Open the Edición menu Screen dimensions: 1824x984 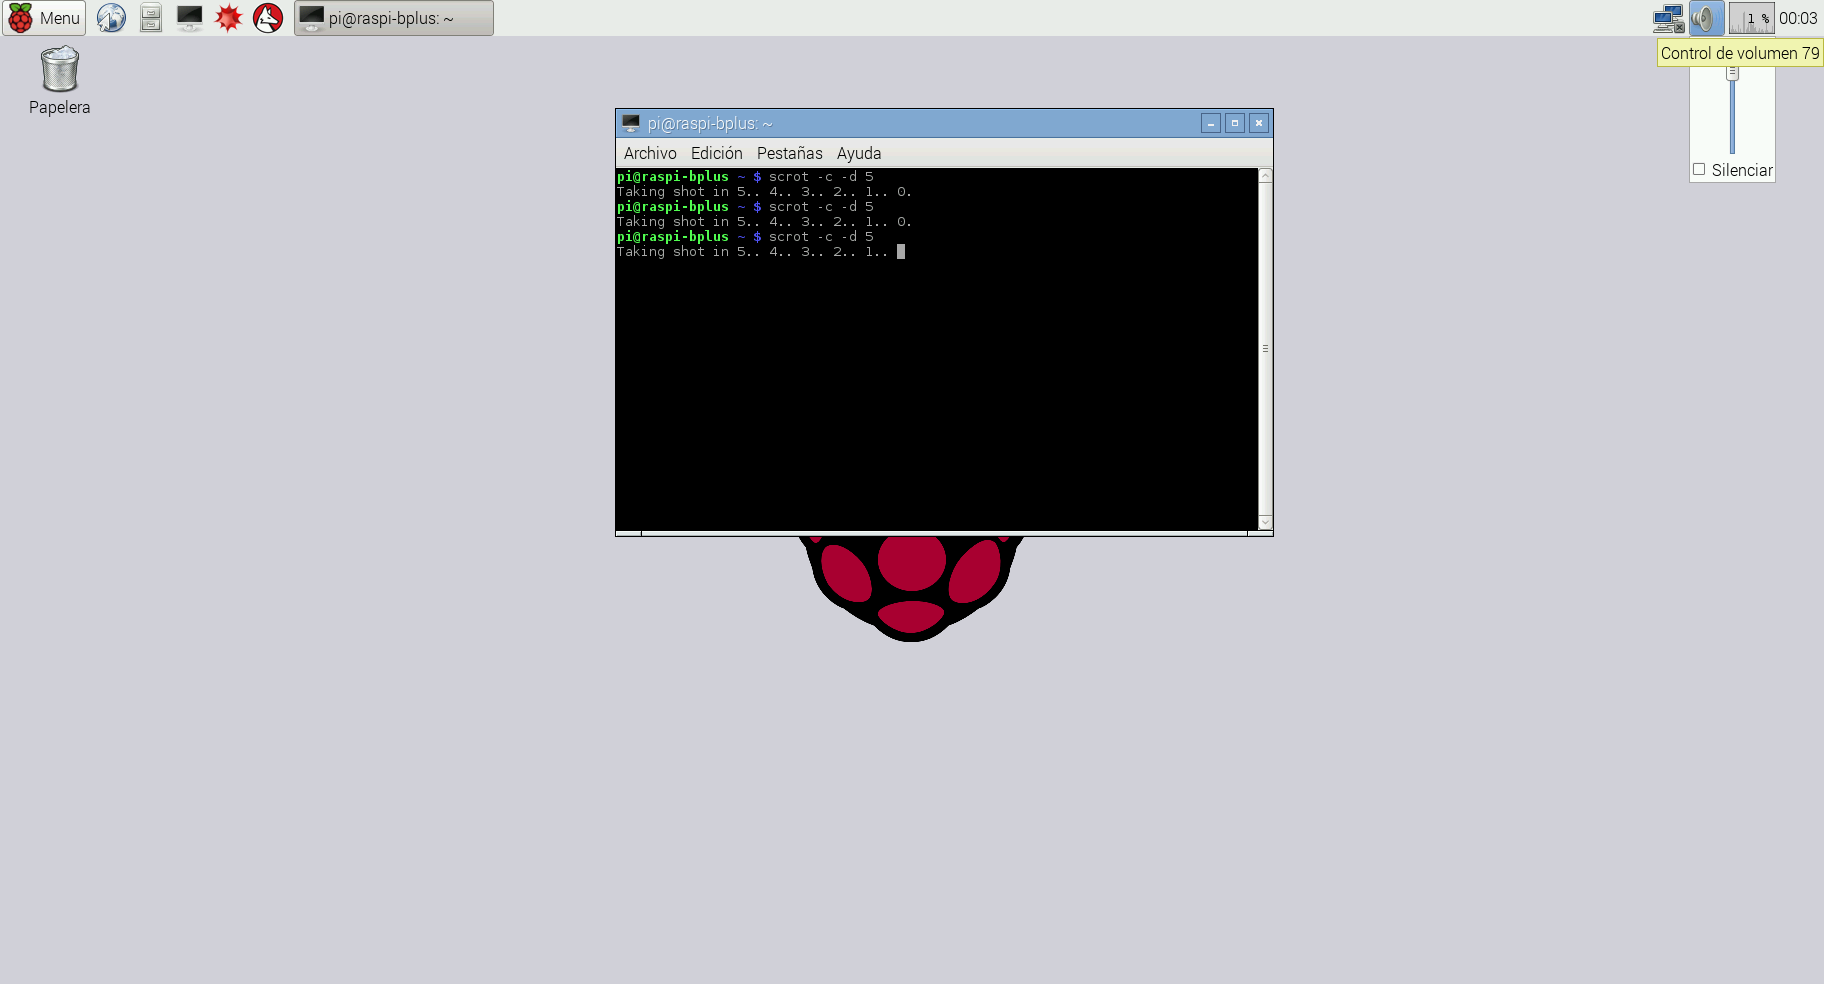click(x=716, y=153)
